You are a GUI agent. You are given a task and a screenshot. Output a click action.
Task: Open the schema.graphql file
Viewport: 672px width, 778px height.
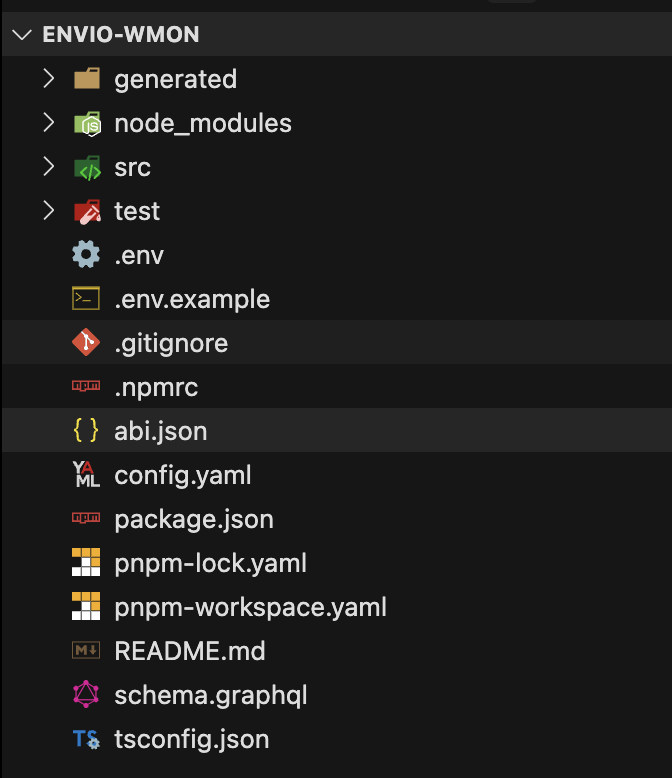click(x=211, y=695)
